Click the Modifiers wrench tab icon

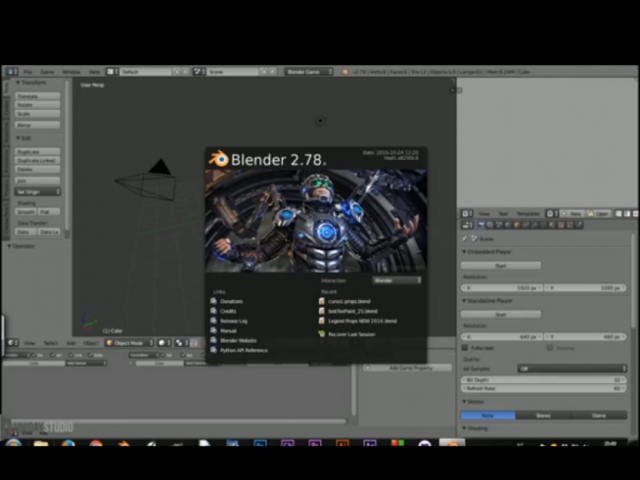pos(535,225)
